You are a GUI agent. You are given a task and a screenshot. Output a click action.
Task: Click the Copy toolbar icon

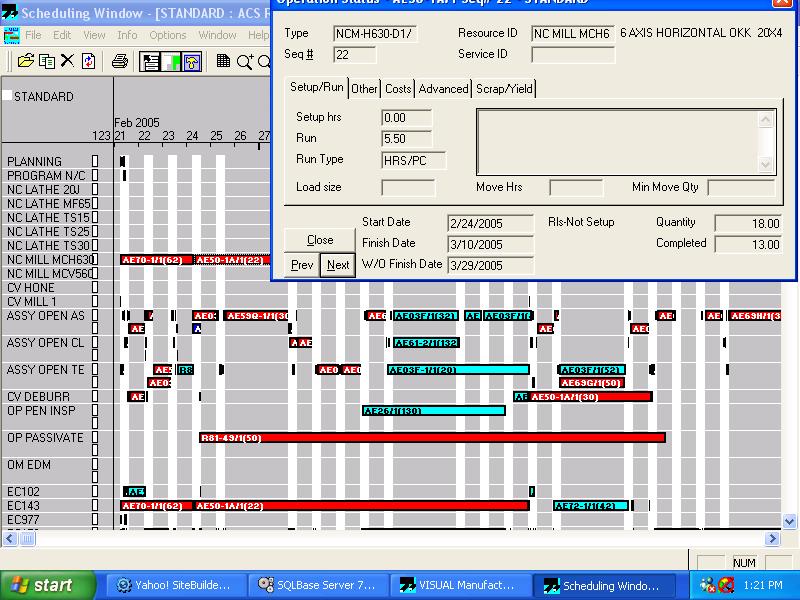click(x=46, y=62)
